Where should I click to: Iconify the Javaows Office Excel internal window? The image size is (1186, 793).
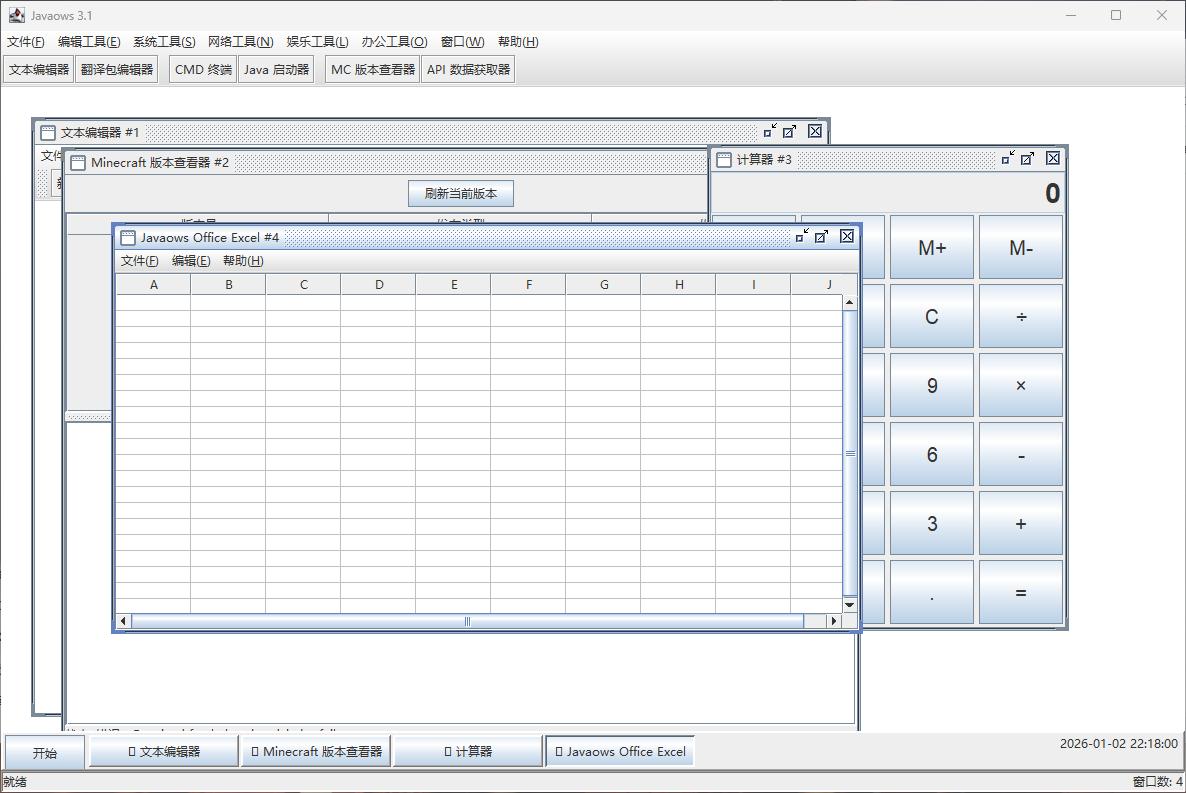[x=802, y=236]
